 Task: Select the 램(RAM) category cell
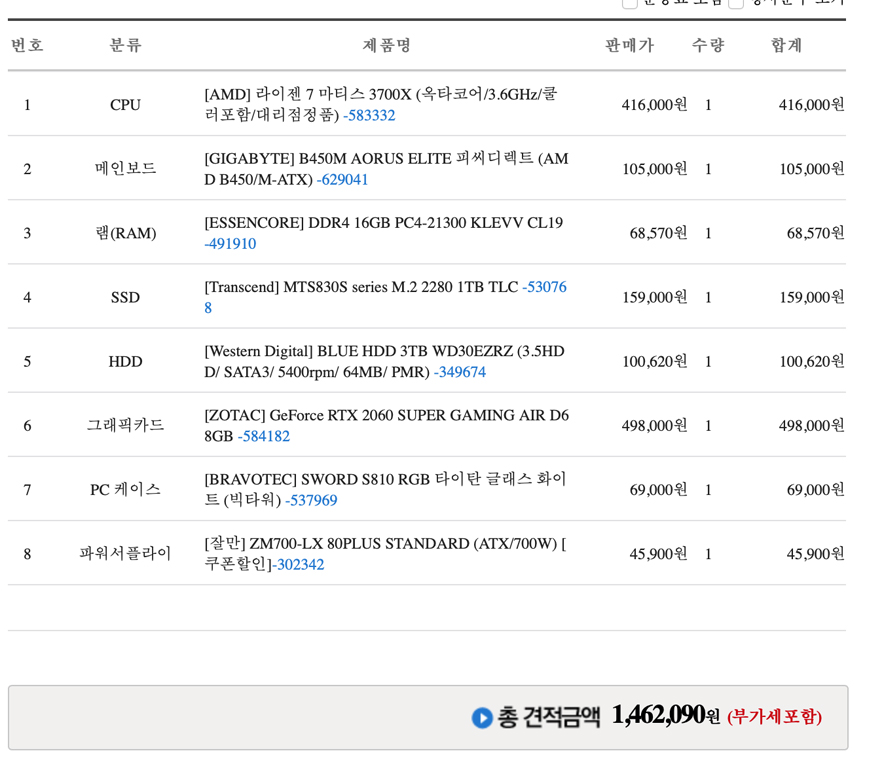pos(125,233)
